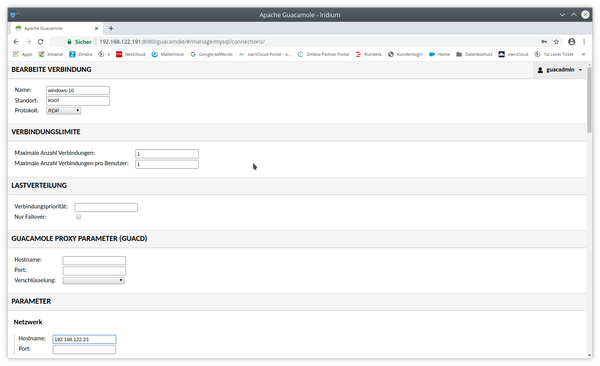Open the Zimbra bookmark
Screen dimensions: 600x366
[x=81, y=54]
